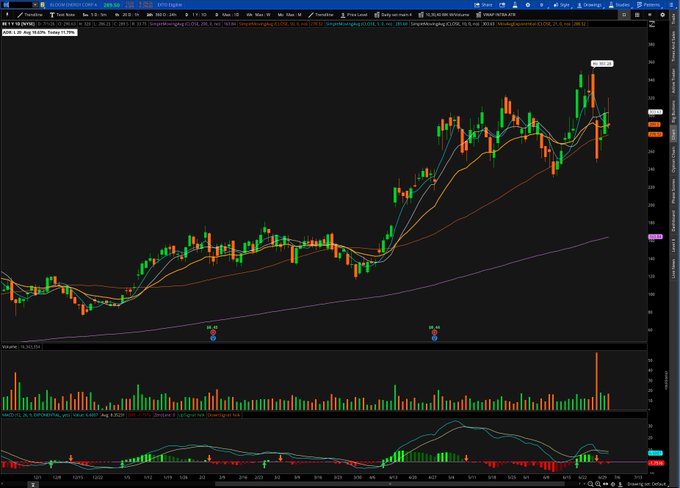680x488 pixels.
Task: Click the MACD study label
Action: point(36,415)
